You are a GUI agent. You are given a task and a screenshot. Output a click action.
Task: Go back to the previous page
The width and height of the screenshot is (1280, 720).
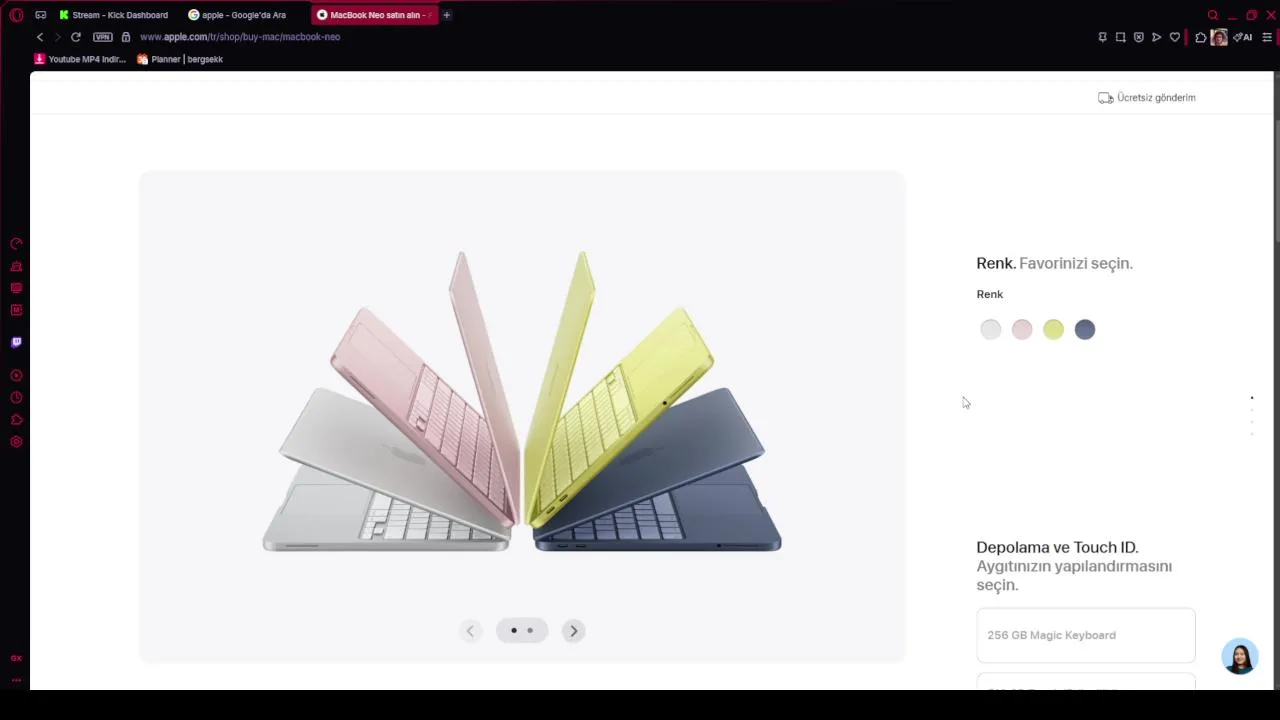click(40, 37)
